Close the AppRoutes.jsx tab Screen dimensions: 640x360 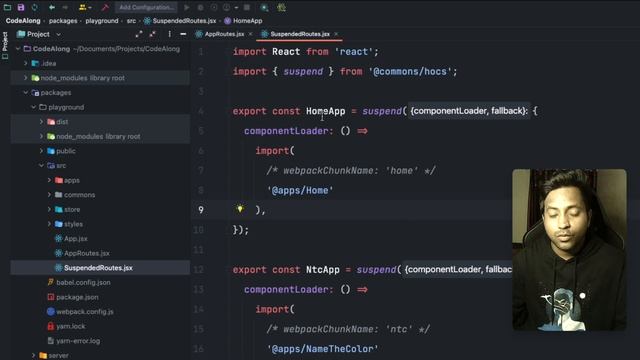pos(250,34)
